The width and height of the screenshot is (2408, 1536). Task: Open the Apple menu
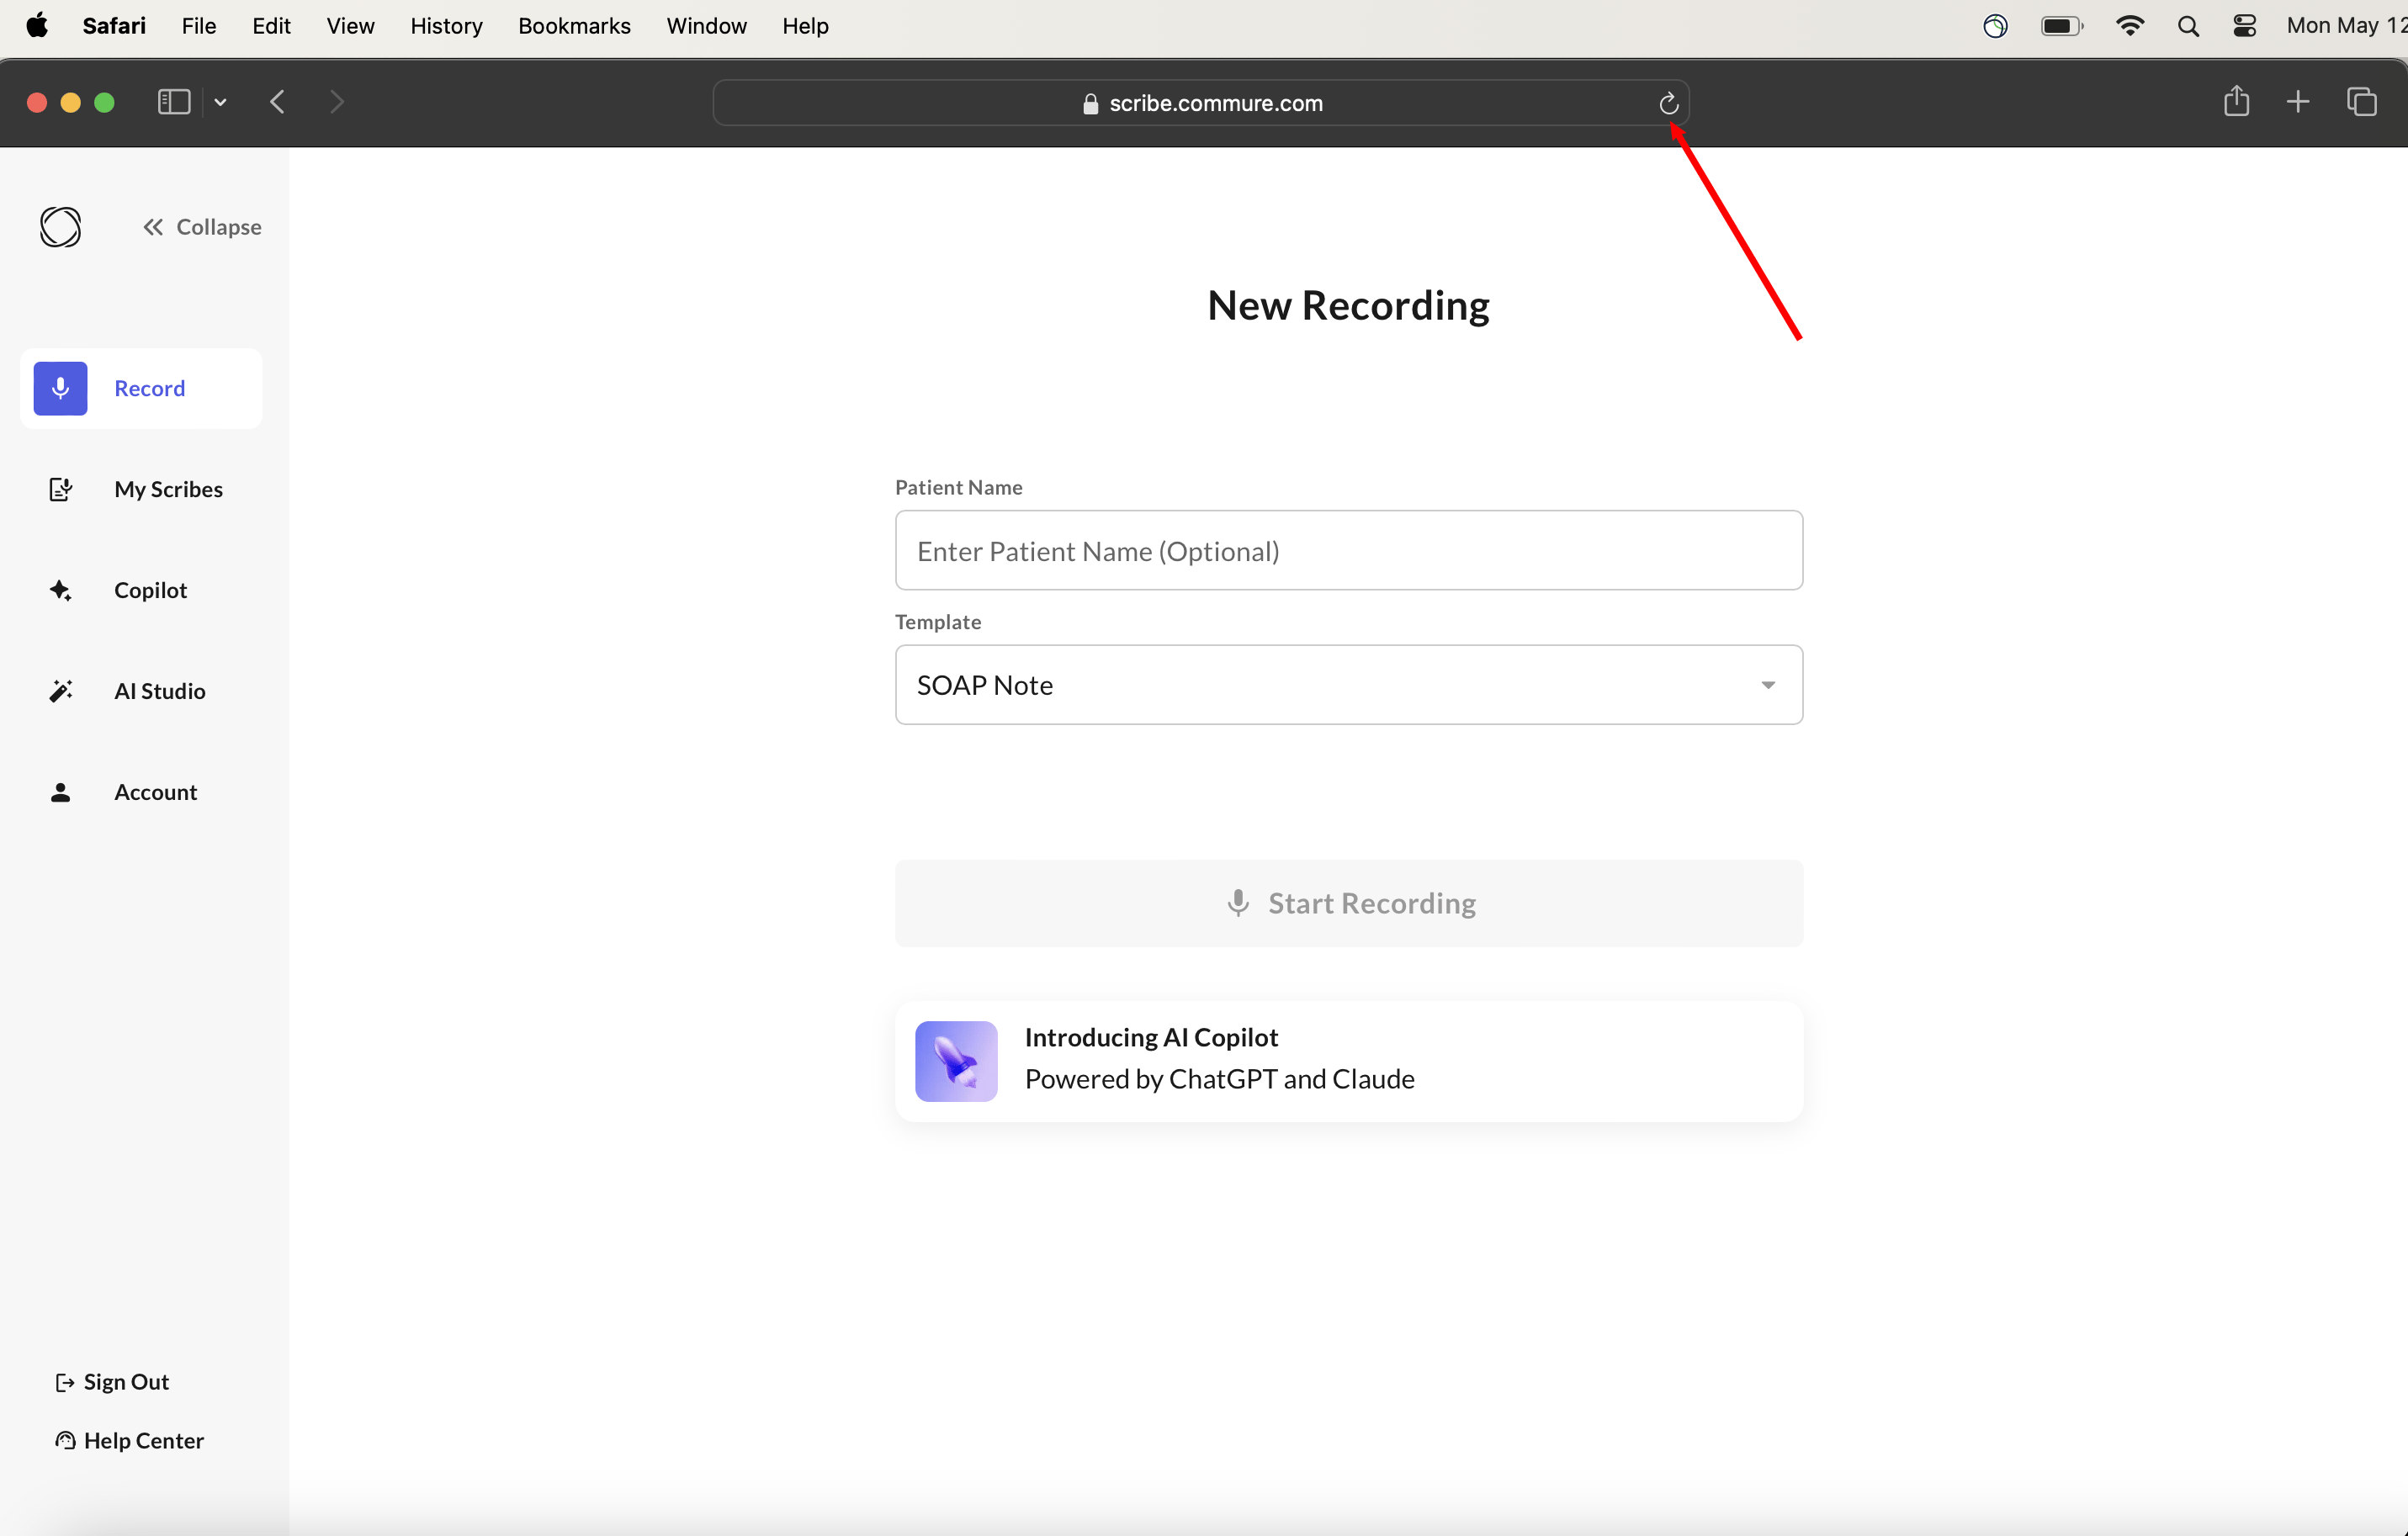(37, 26)
